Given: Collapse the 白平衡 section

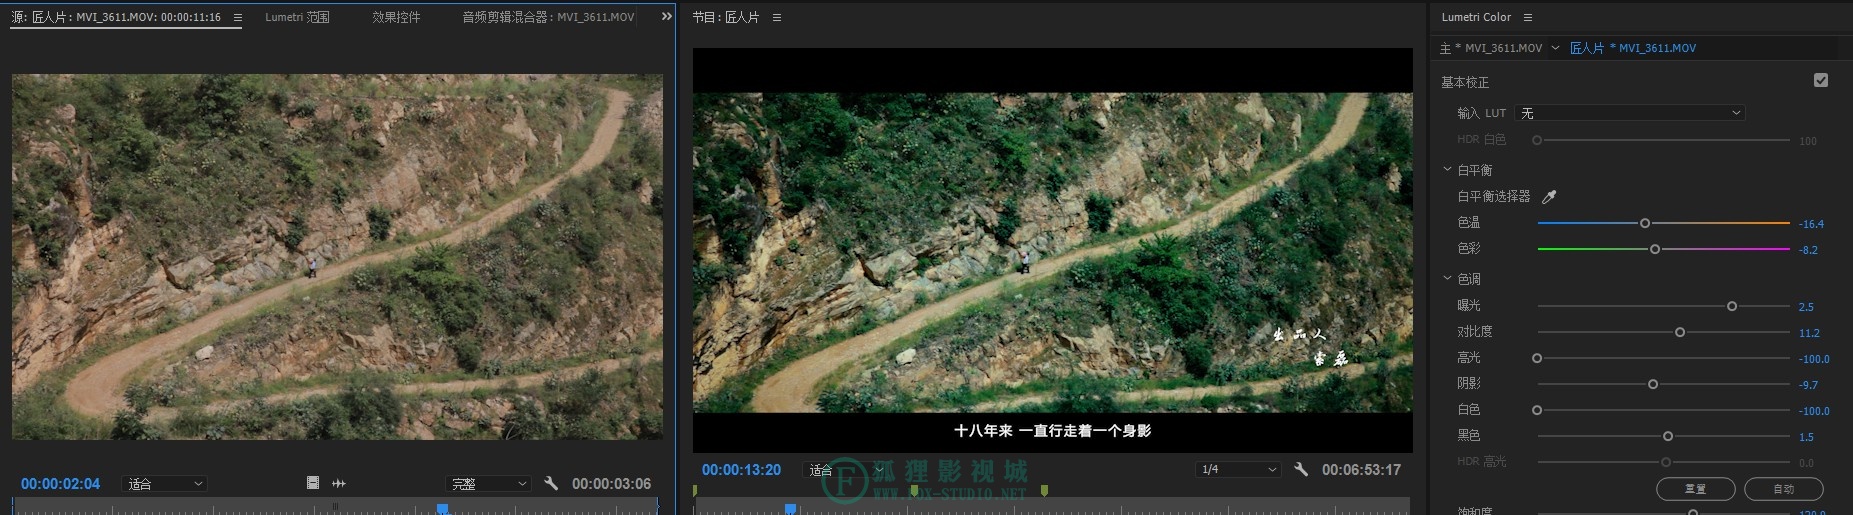Looking at the screenshot, I should point(1447,170).
